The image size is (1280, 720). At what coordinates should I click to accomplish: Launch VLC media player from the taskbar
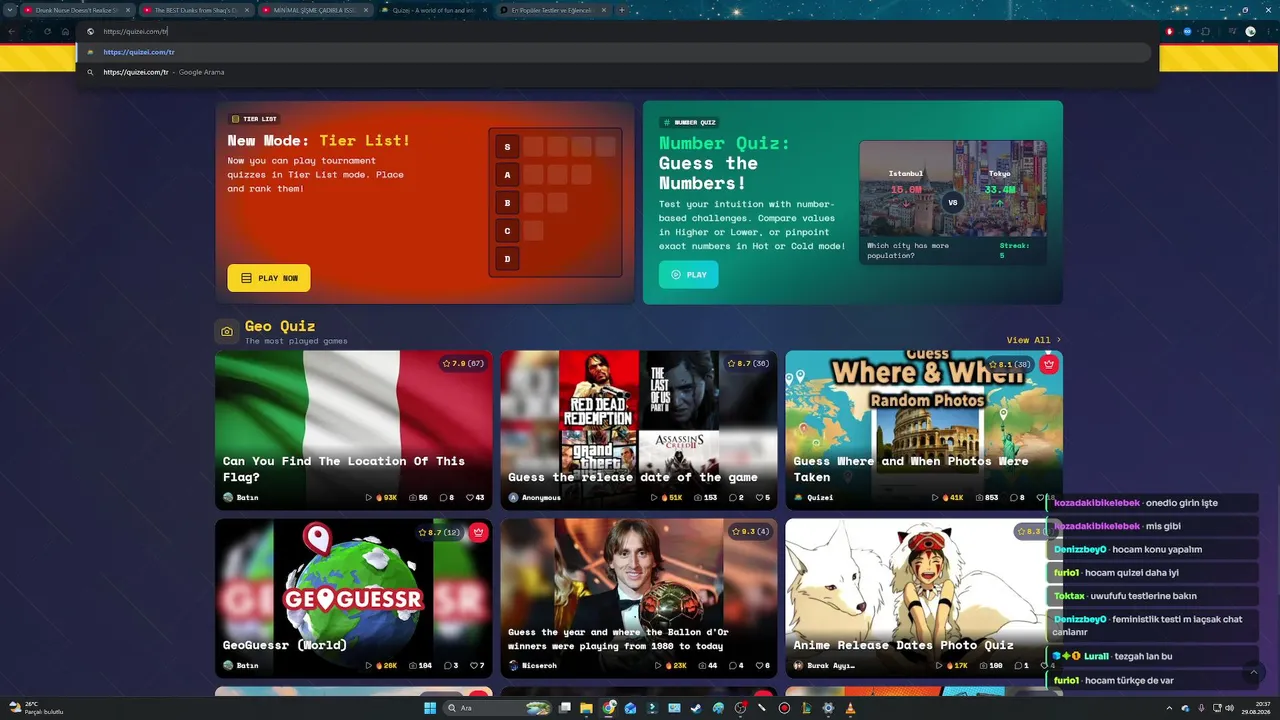[x=850, y=708]
